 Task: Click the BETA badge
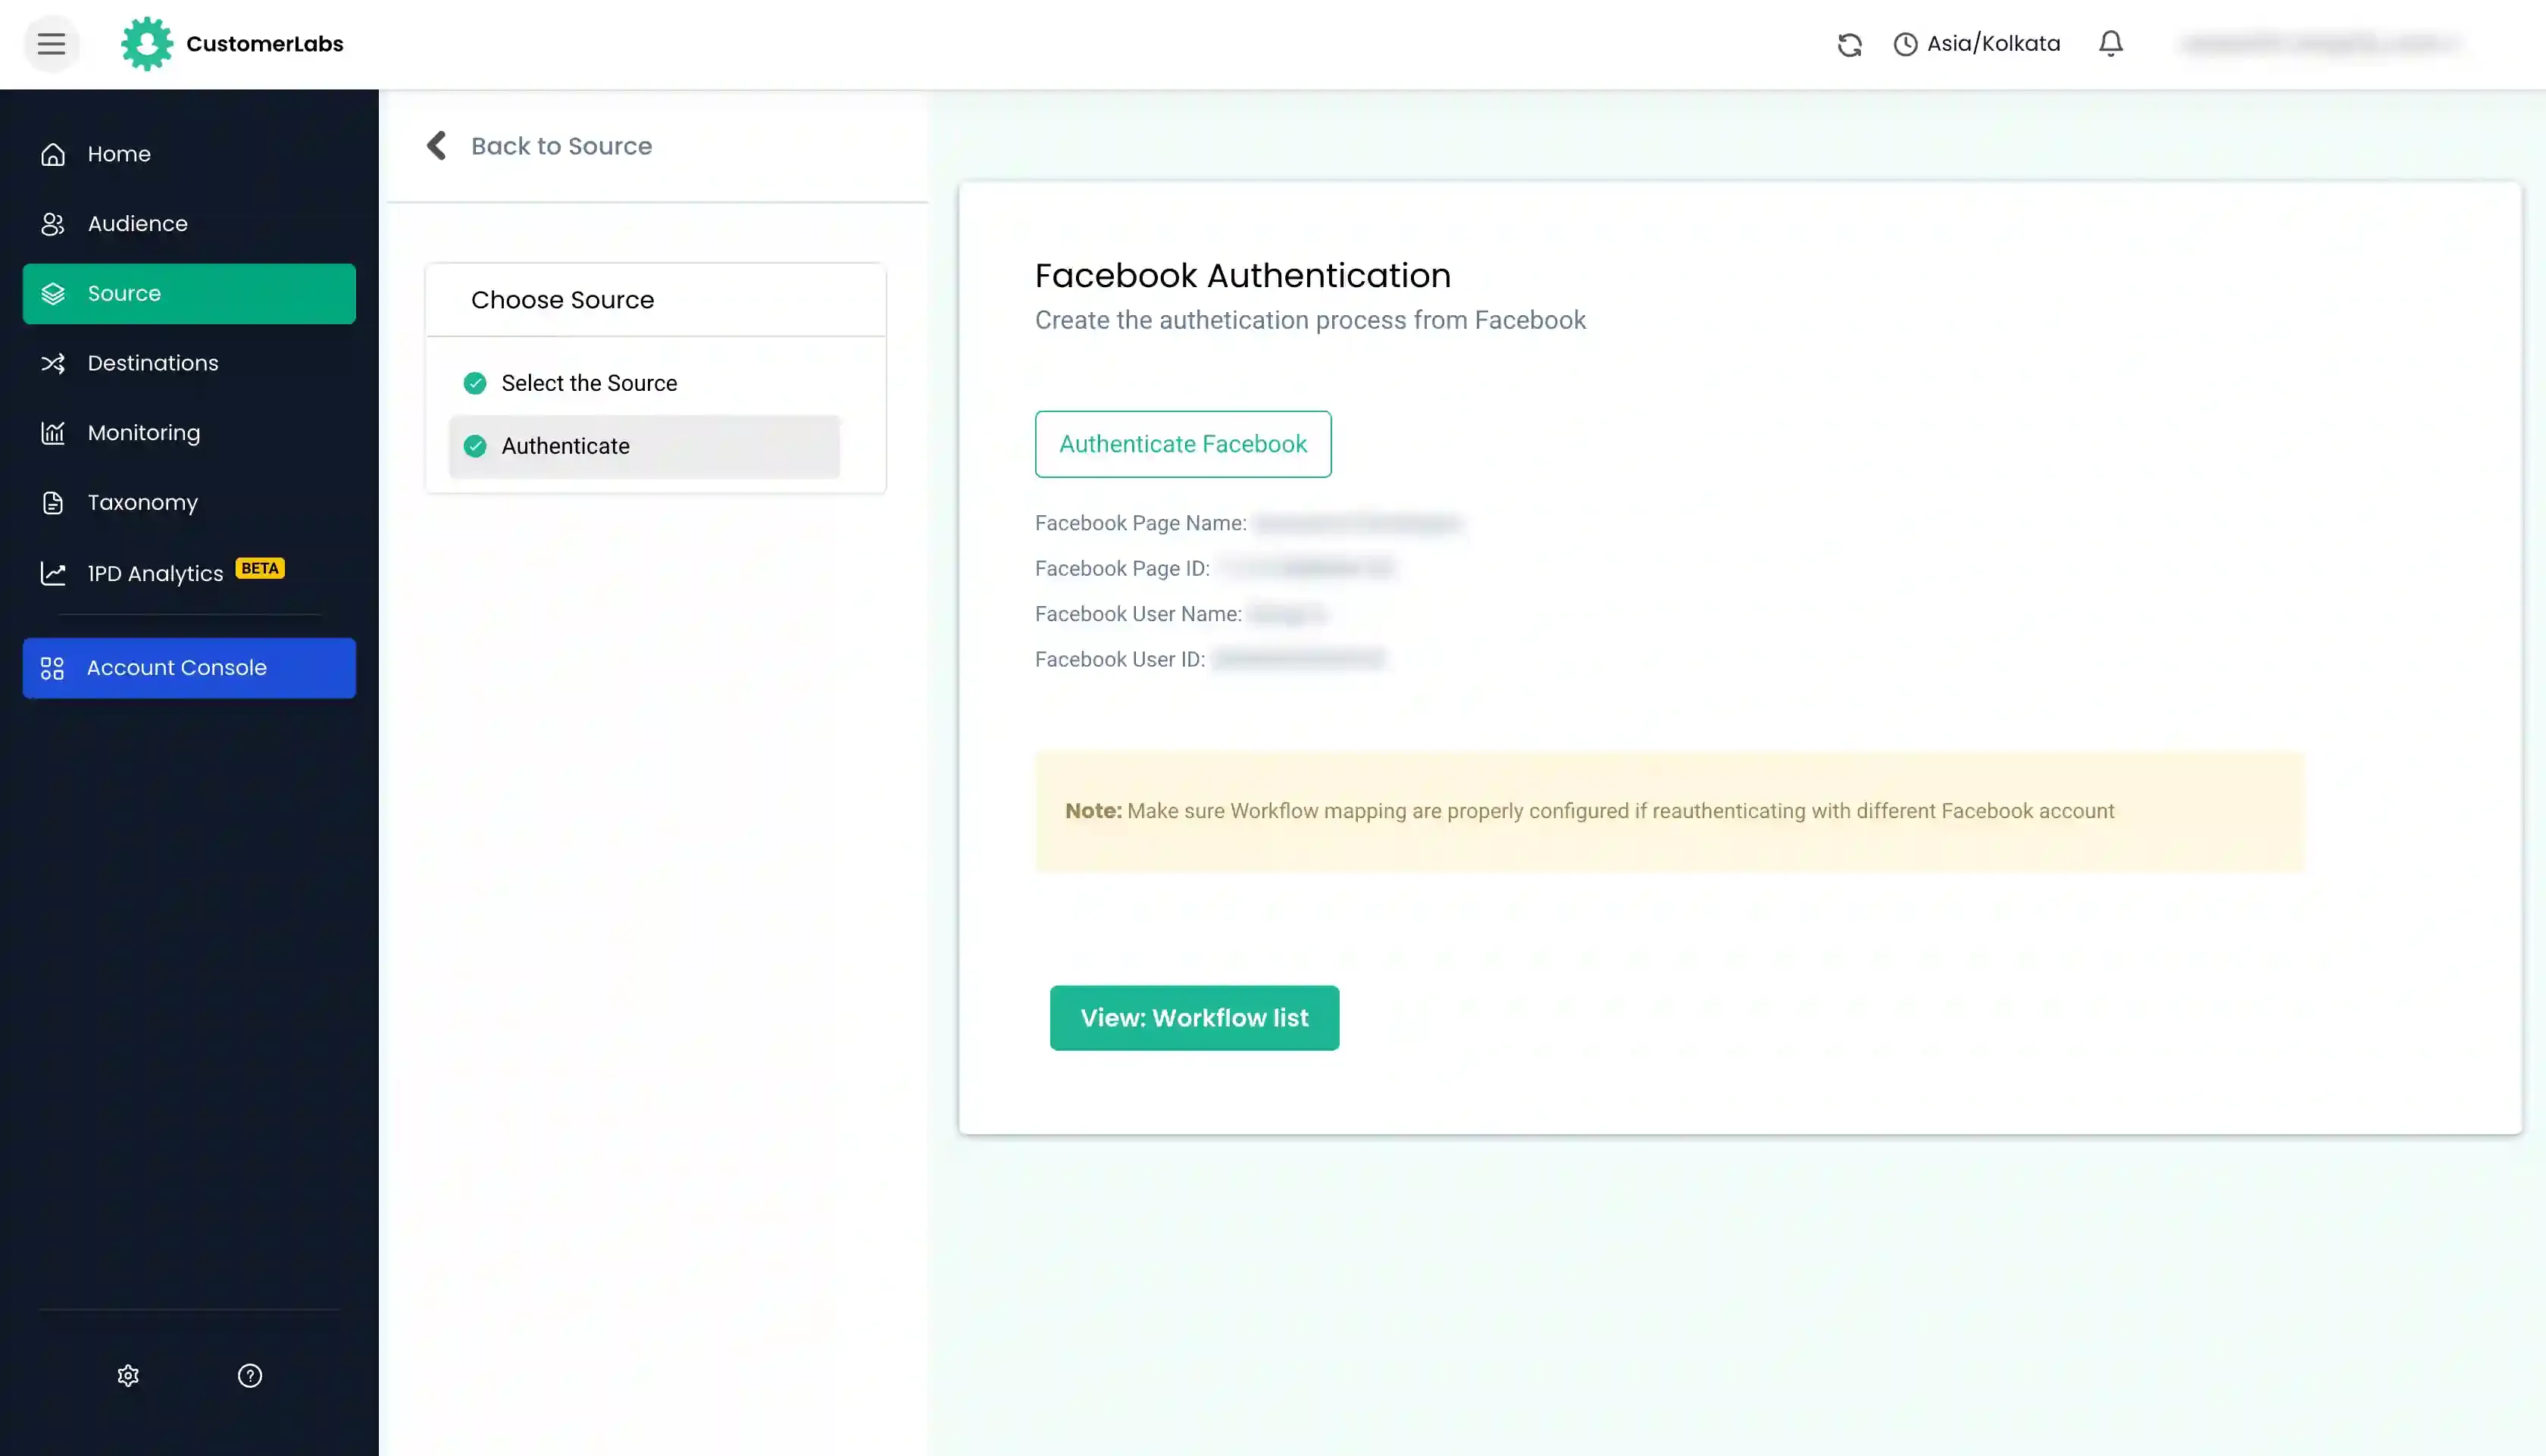coord(260,568)
